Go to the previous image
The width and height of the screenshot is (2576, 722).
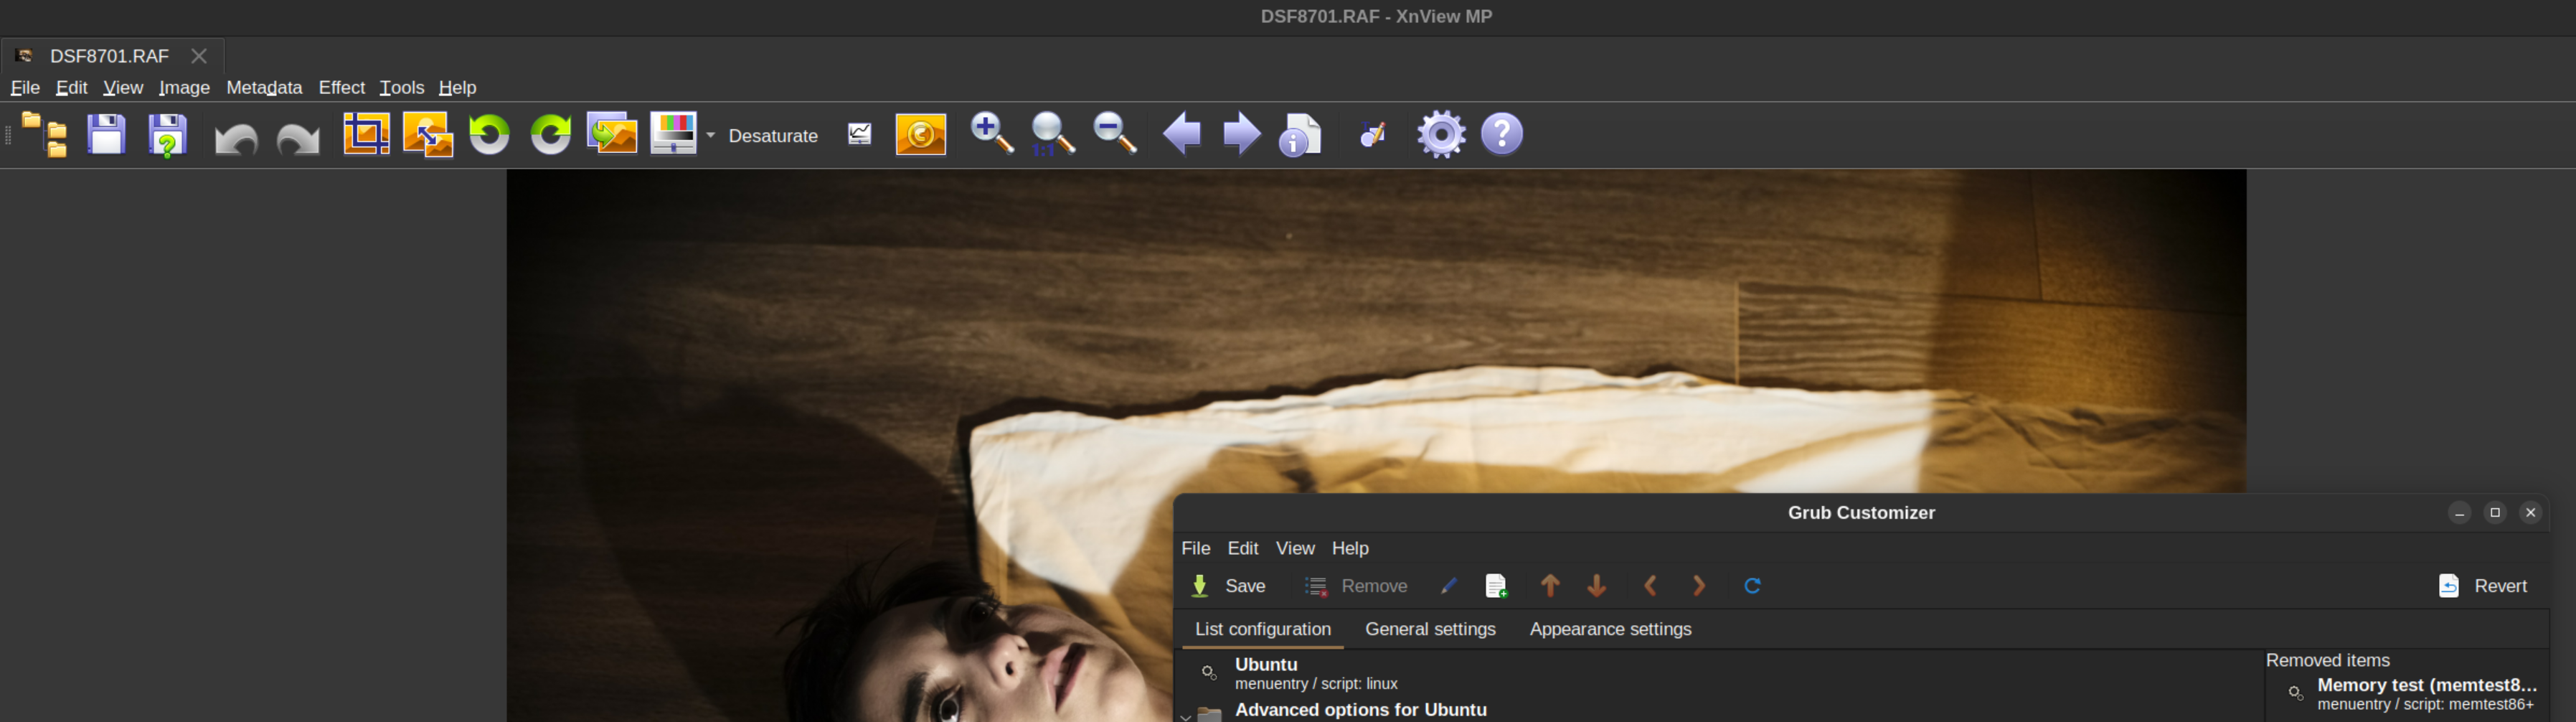(x=1181, y=134)
